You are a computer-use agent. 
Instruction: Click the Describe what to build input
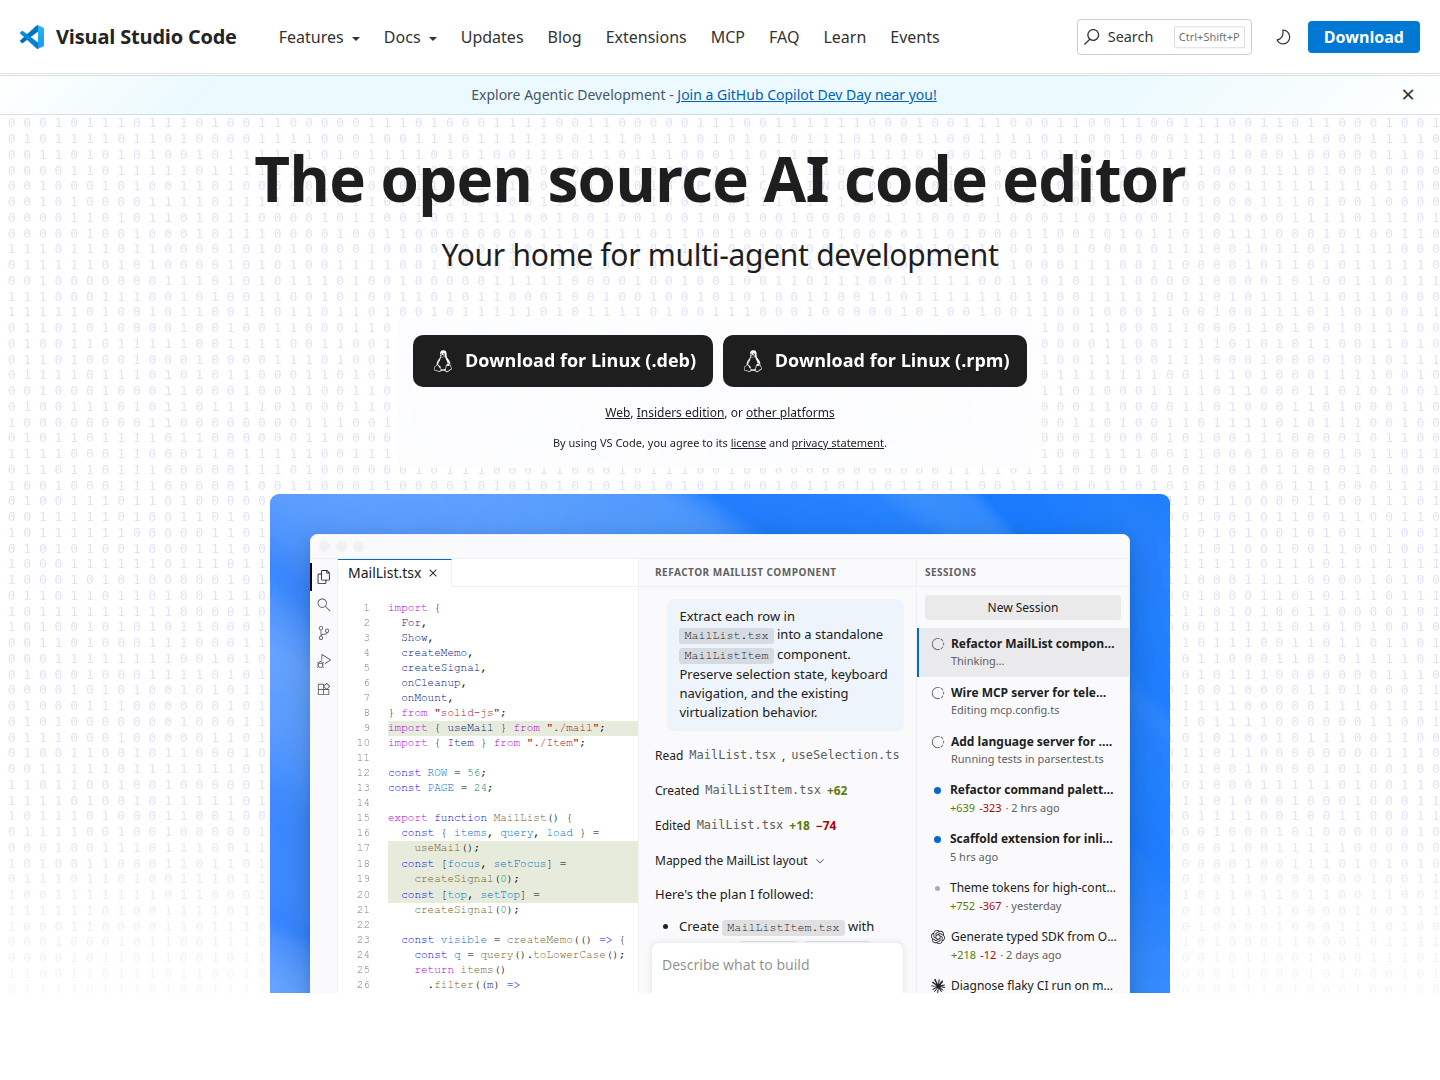click(777, 965)
